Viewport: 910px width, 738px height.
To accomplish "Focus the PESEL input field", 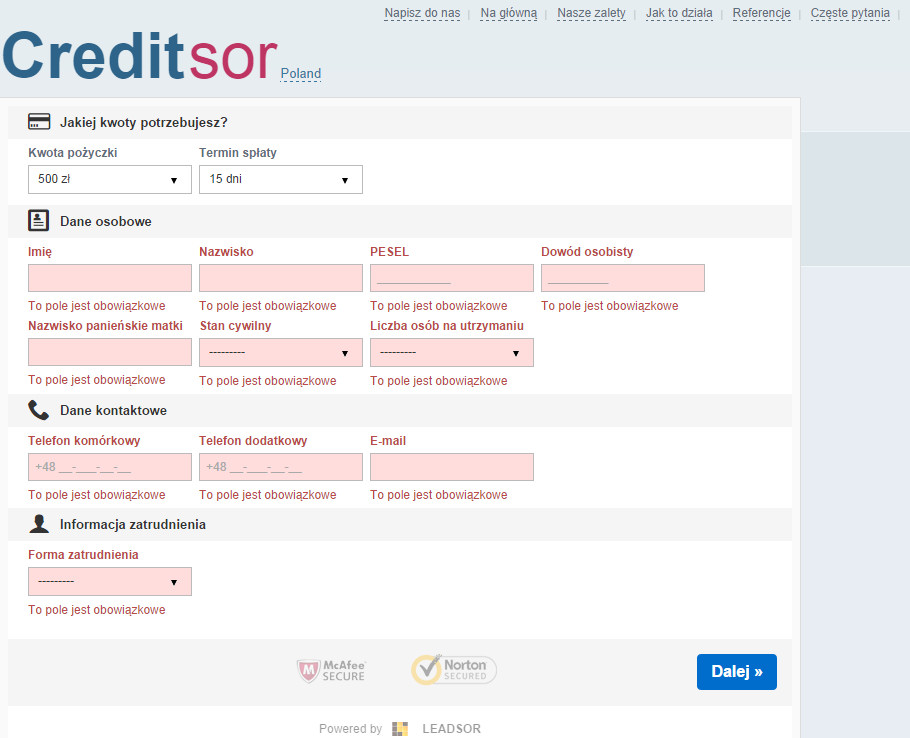I will tap(452, 278).
